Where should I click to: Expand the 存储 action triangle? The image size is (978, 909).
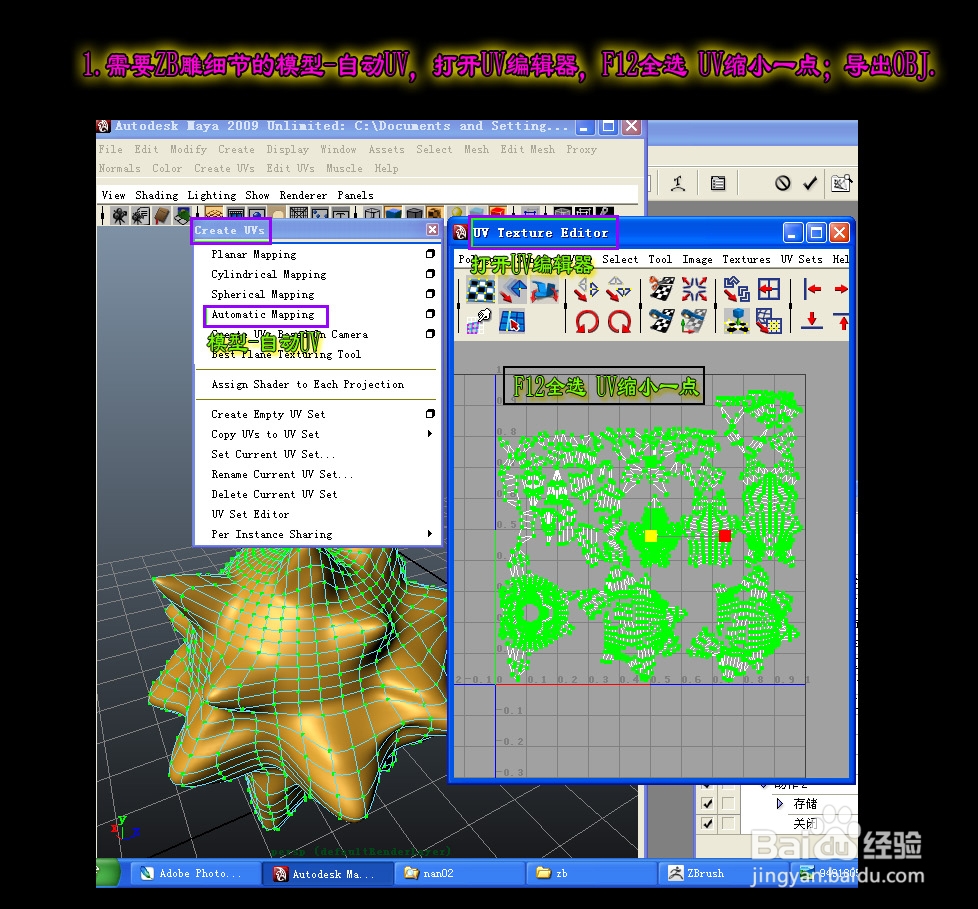click(x=780, y=804)
